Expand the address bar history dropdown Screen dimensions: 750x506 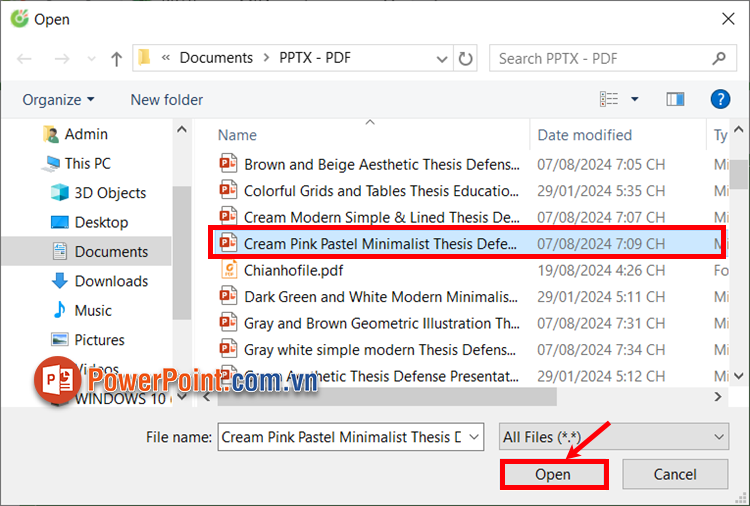click(442, 59)
